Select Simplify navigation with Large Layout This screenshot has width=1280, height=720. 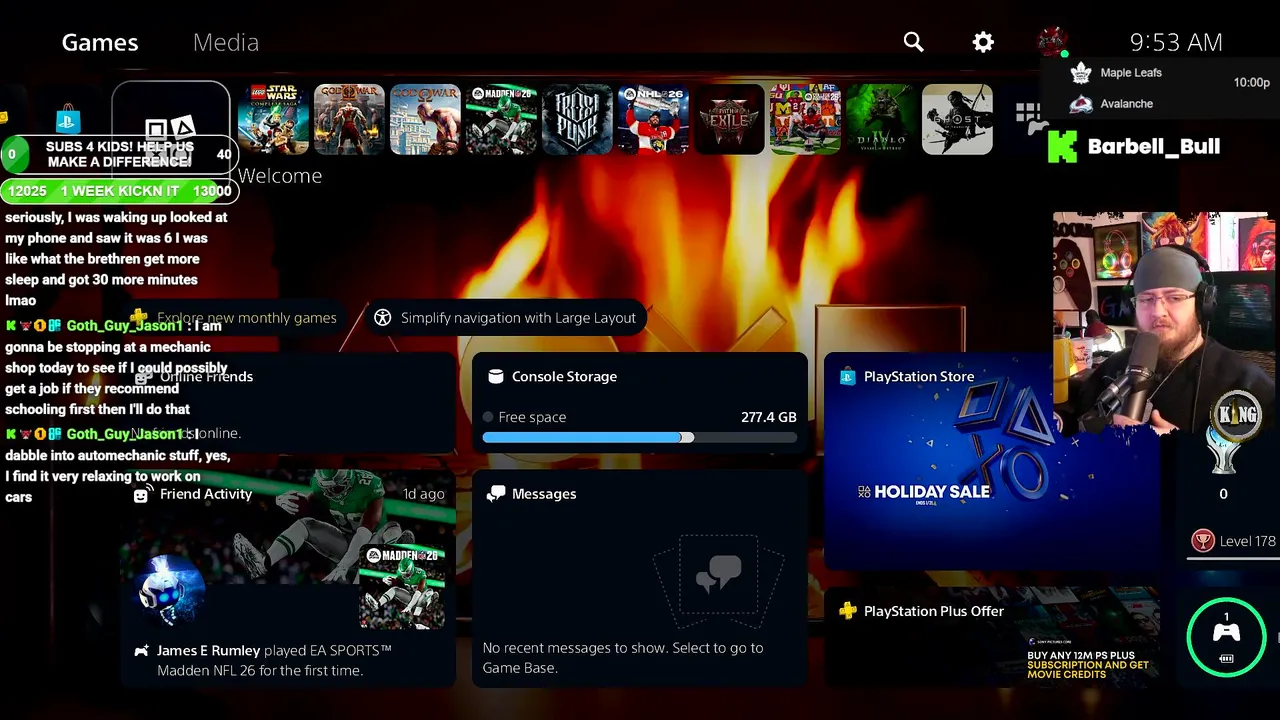(x=505, y=318)
